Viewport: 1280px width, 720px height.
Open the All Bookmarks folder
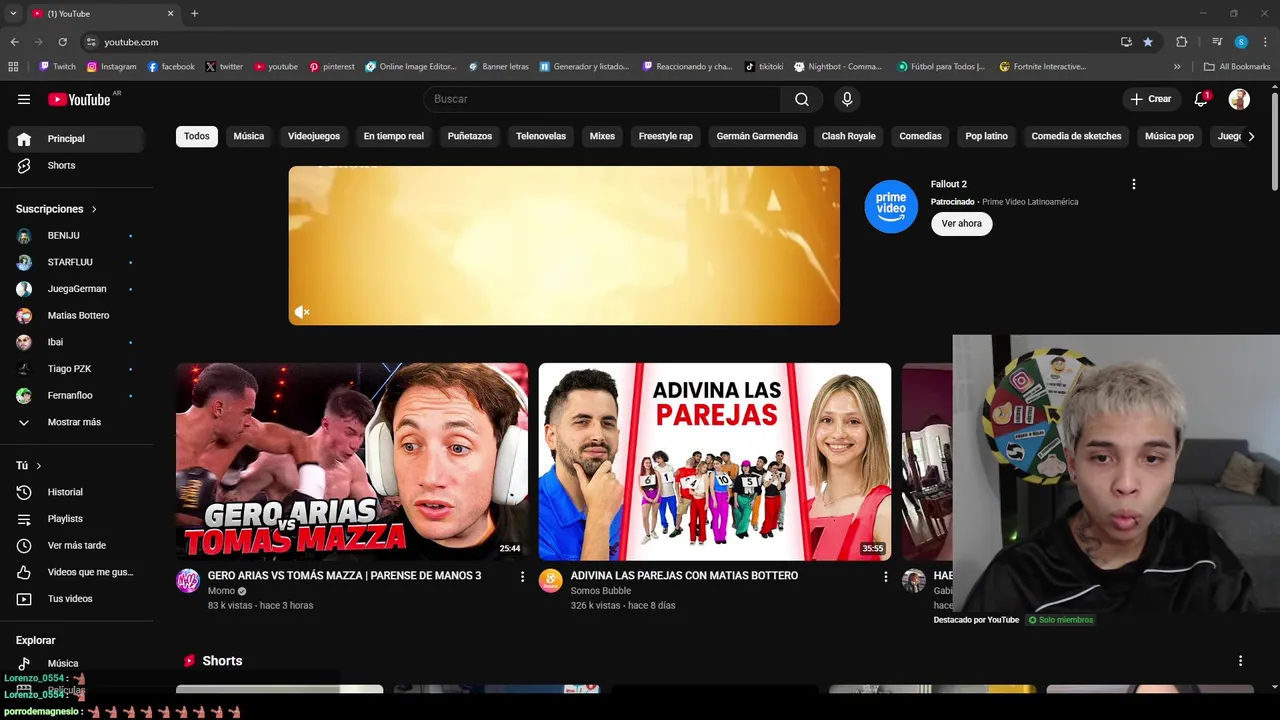1237,67
